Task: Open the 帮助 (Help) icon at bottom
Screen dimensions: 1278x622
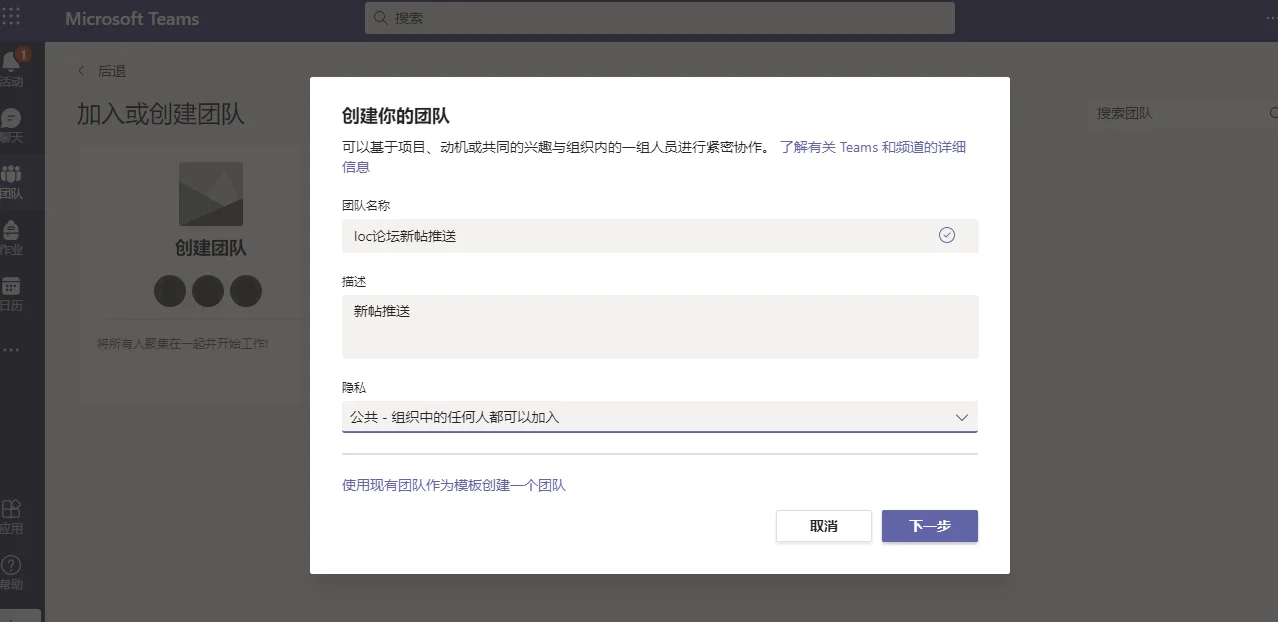Action: click(13, 568)
